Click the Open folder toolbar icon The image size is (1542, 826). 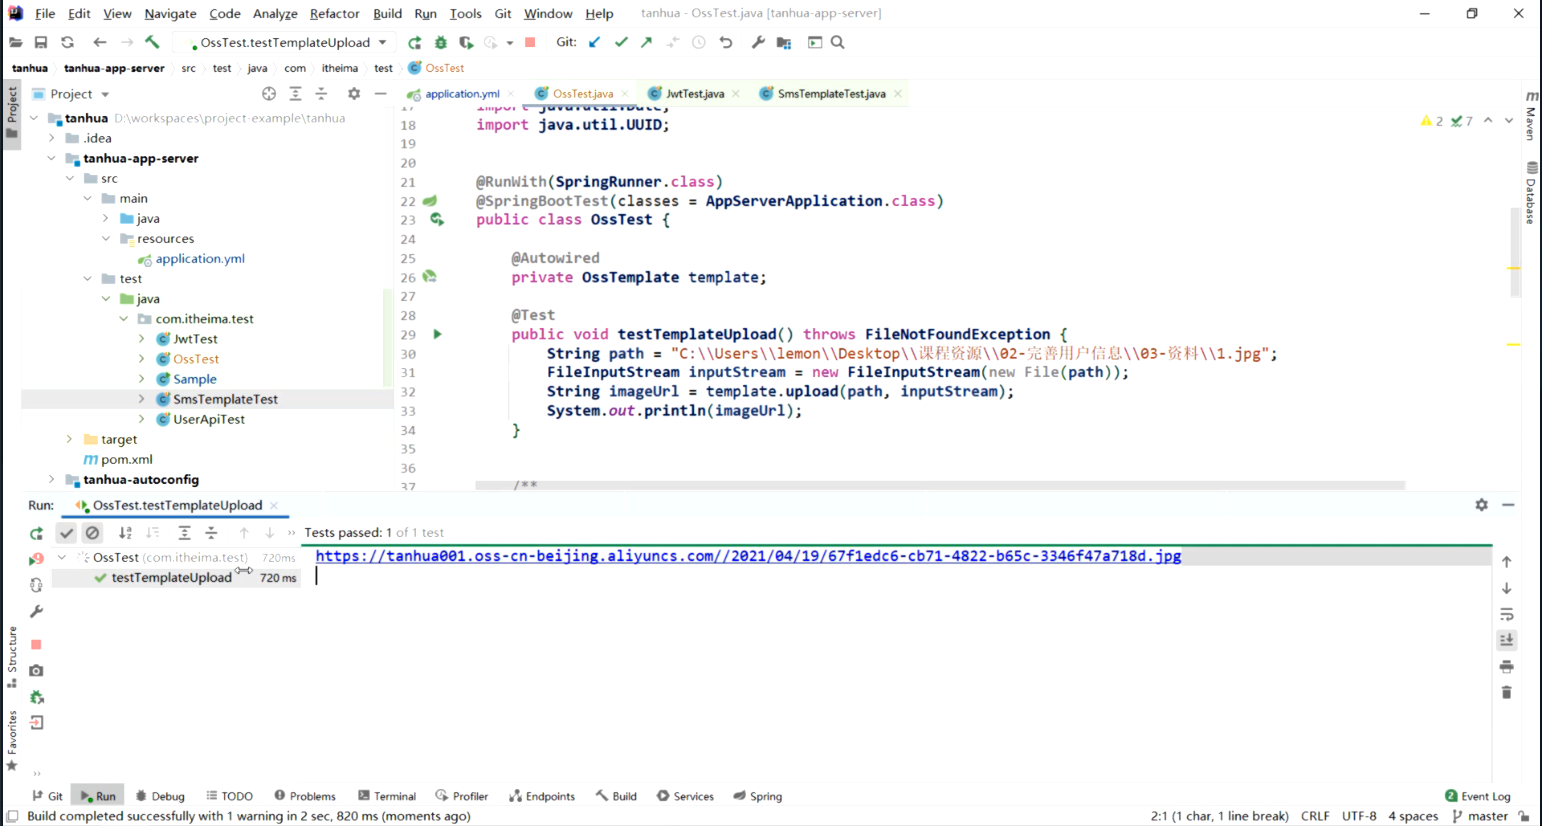(15, 42)
